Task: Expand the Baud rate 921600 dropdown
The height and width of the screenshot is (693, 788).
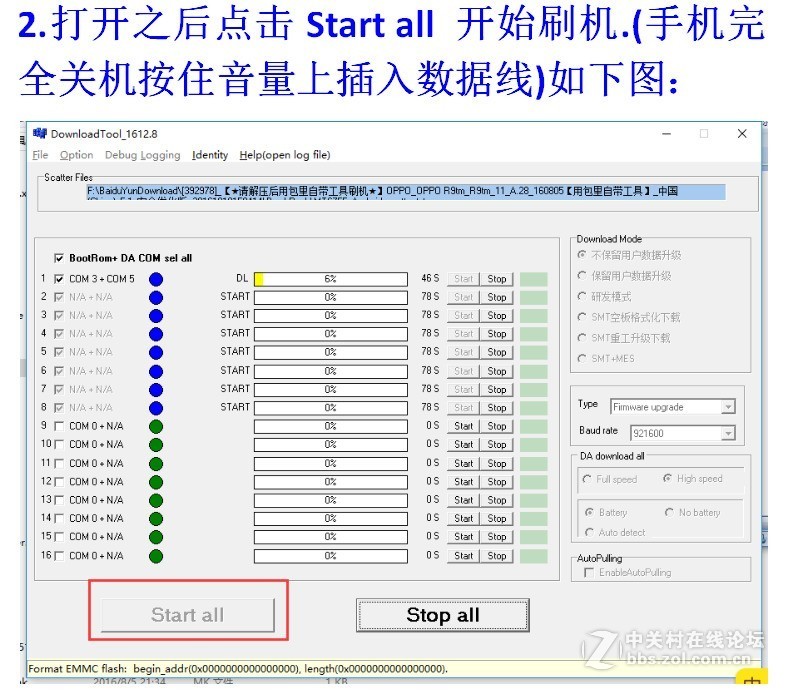Action: tap(728, 433)
